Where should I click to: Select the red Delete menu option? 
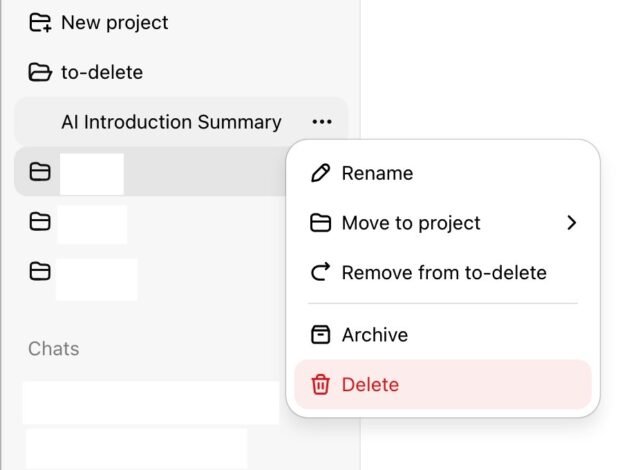[x=443, y=384]
